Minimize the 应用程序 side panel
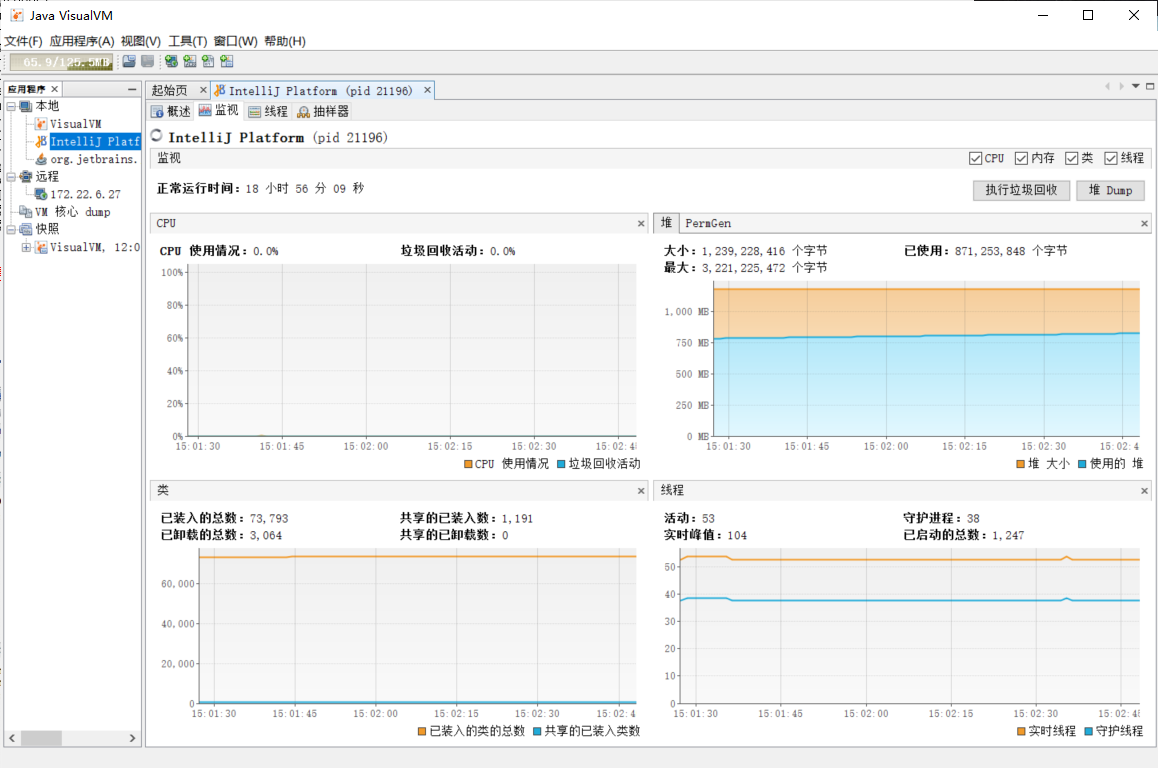Viewport: 1158px width, 768px height. tap(132, 89)
